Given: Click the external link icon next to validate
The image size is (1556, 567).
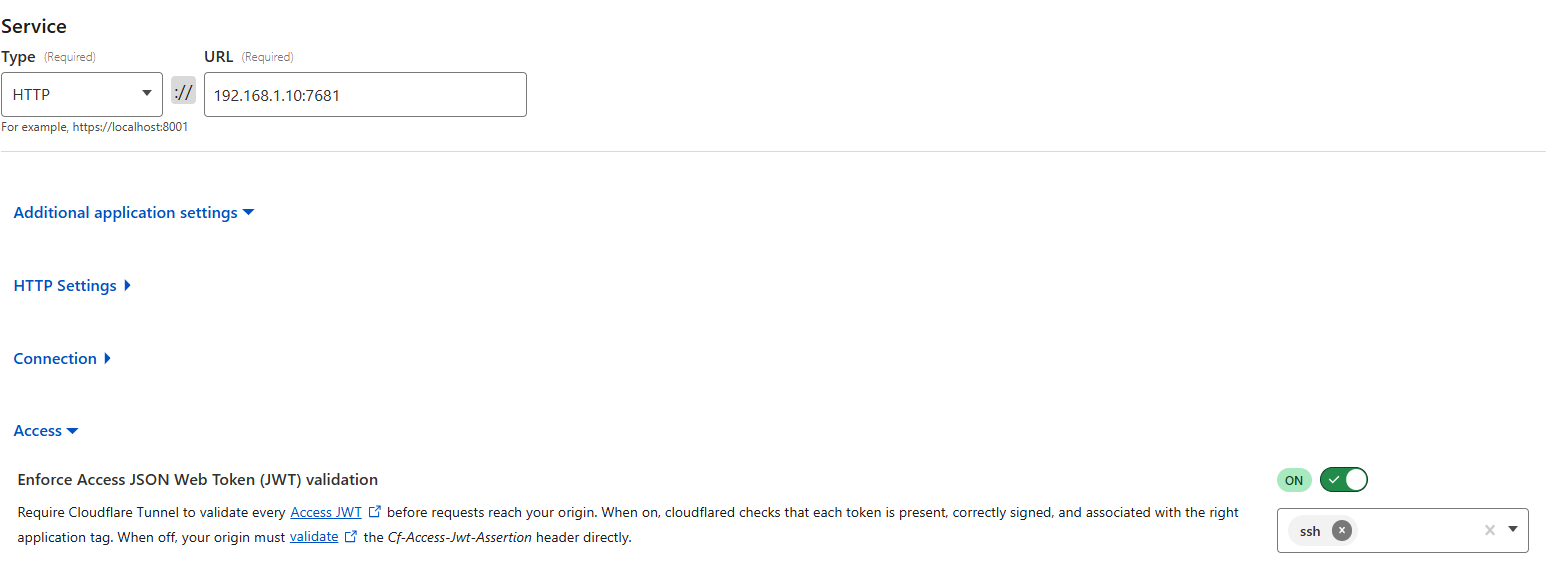Looking at the screenshot, I should coord(351,537).
